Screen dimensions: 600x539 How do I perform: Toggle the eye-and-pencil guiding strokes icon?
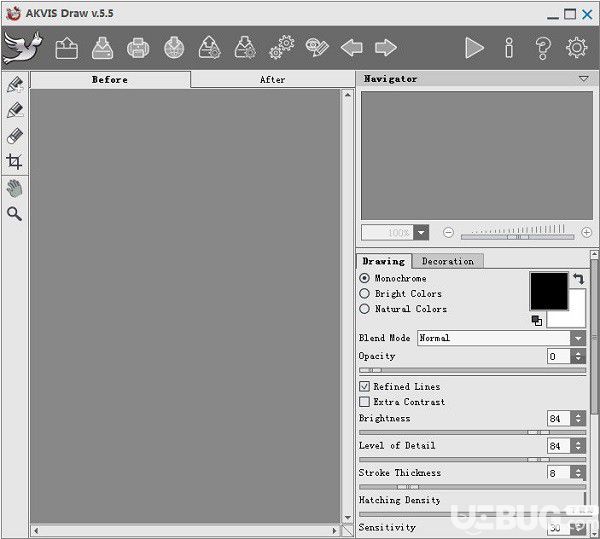[x=317, y=48]
